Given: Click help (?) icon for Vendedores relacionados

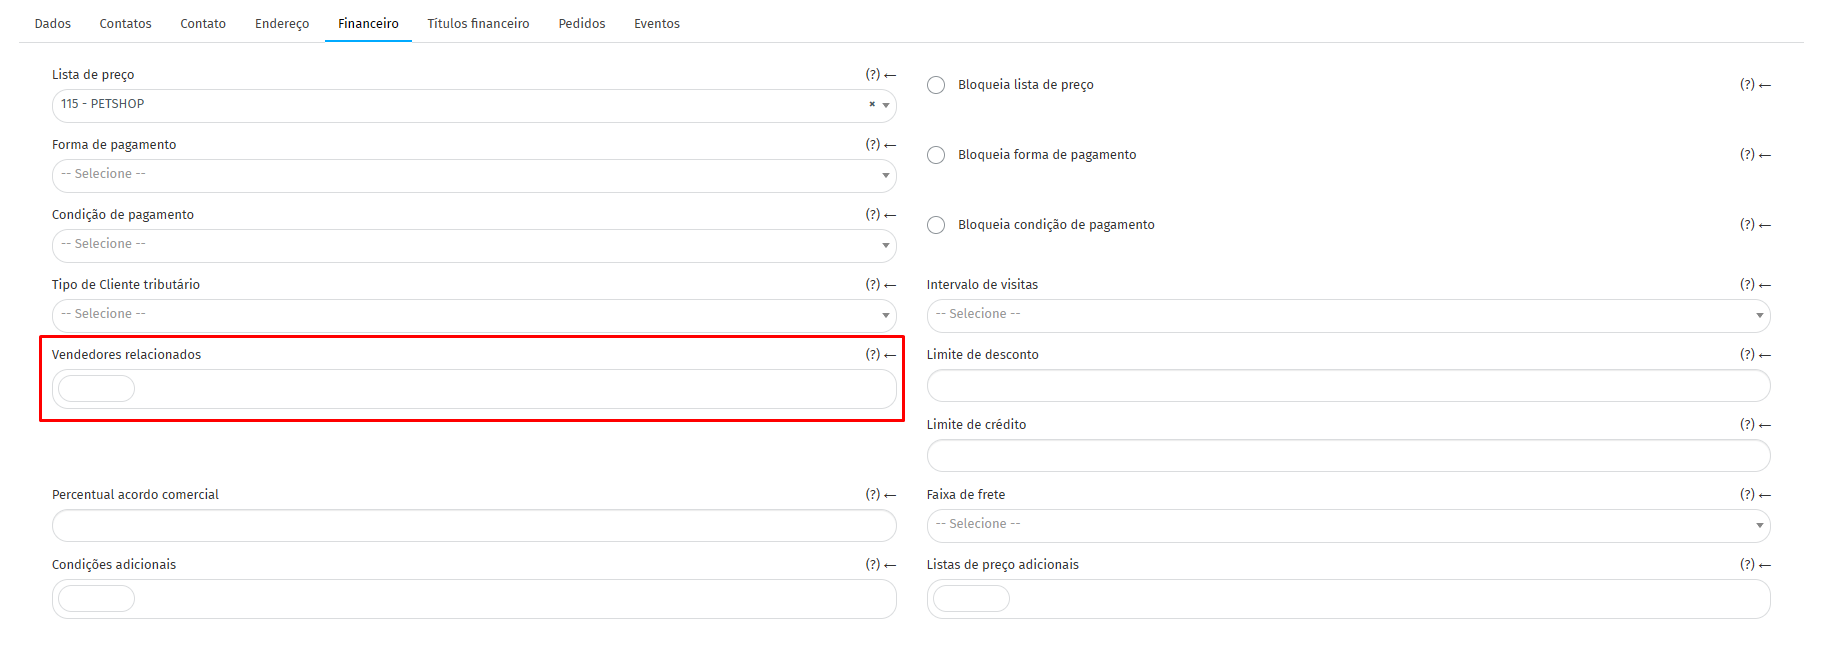Looking at the screenshot, I should click(x=873, y=355).
